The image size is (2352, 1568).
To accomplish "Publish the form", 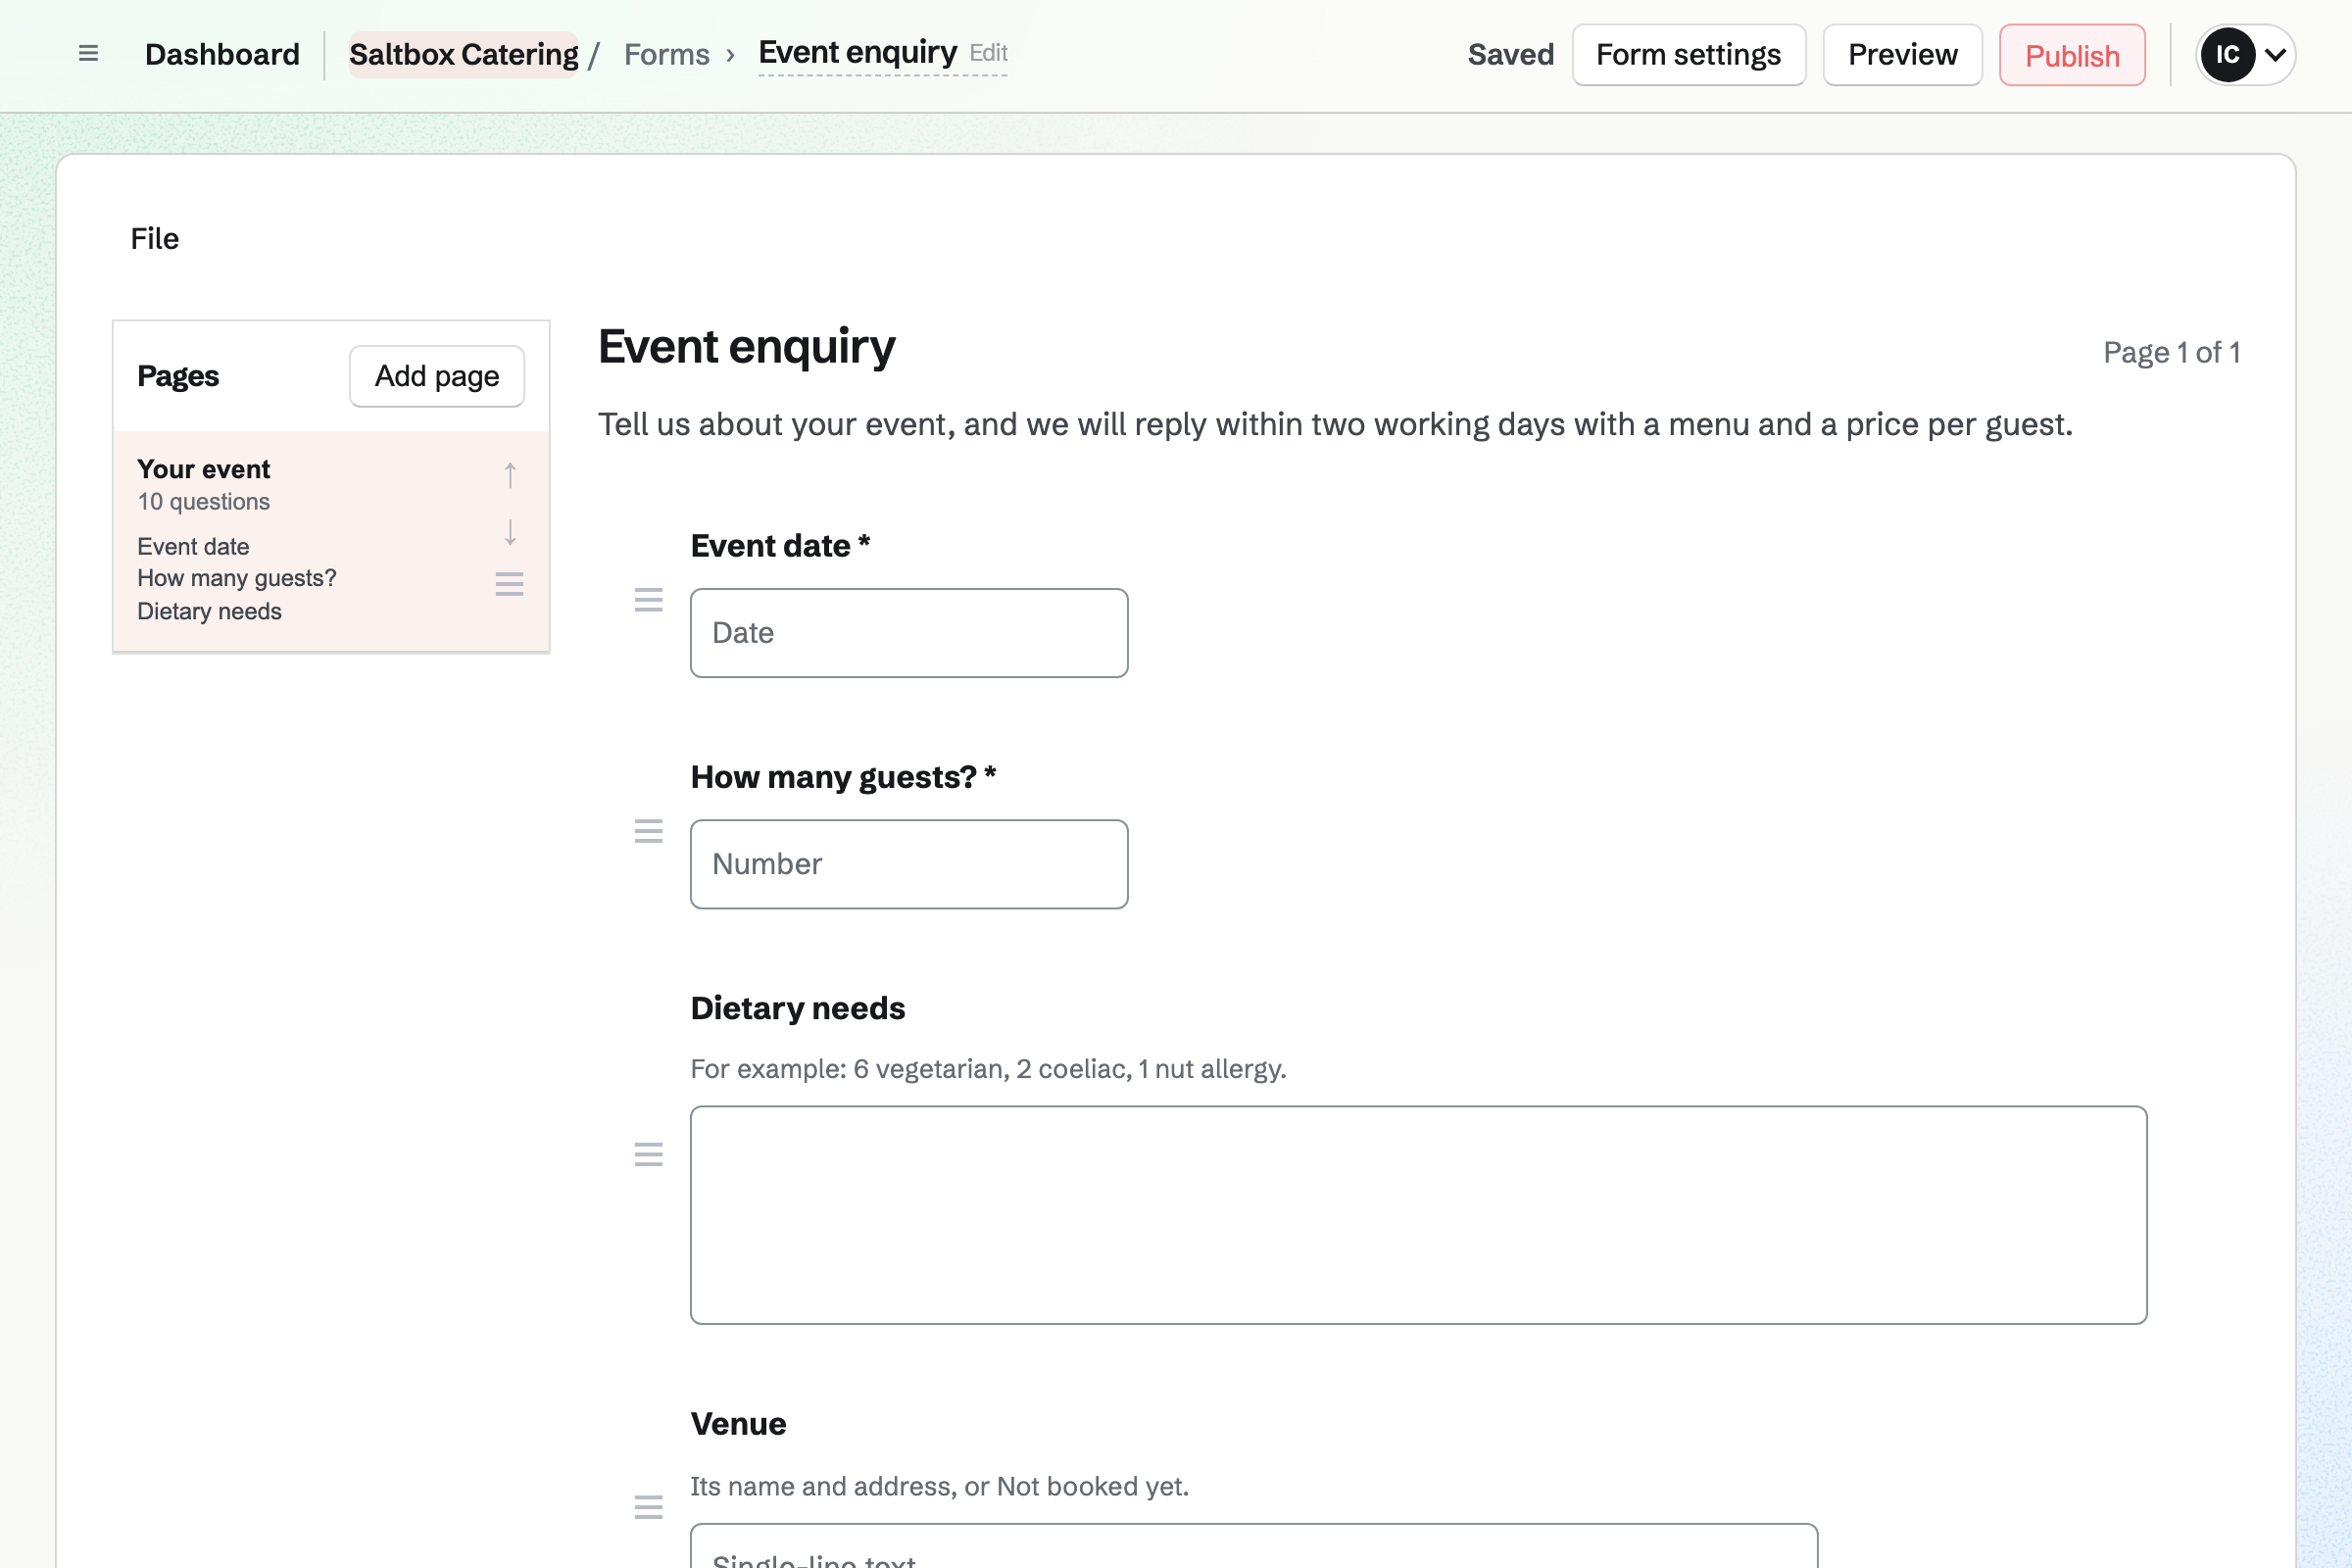I will pos(2072,55).
